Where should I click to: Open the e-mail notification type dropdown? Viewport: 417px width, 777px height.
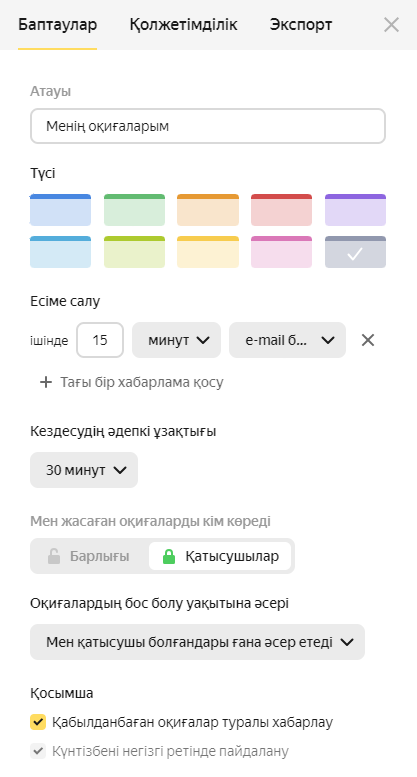coord(287,340)
